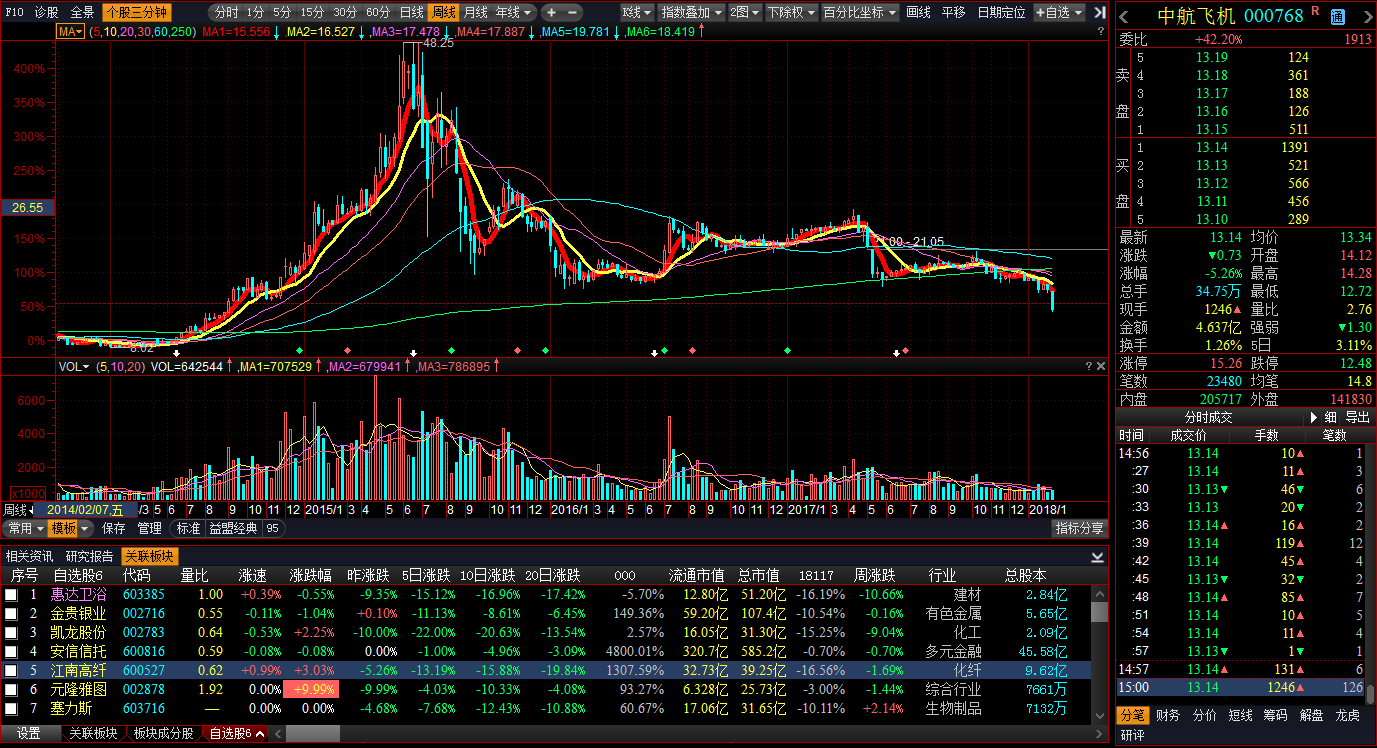The height and width of the screenshot is (748, 1377).
Task: Open the 研究报告 tab
Action: pyautogui.click(x=89, y=556)
